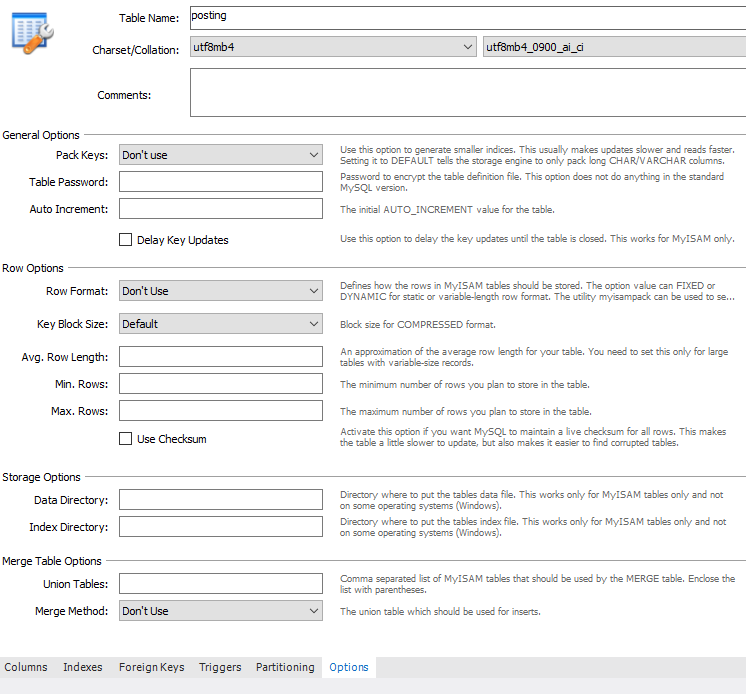Click 'Block size for COMPRESSED format.' text
The height and width of the screenshot is (694, 746).
pyautogui.click(x=418, y=324)
